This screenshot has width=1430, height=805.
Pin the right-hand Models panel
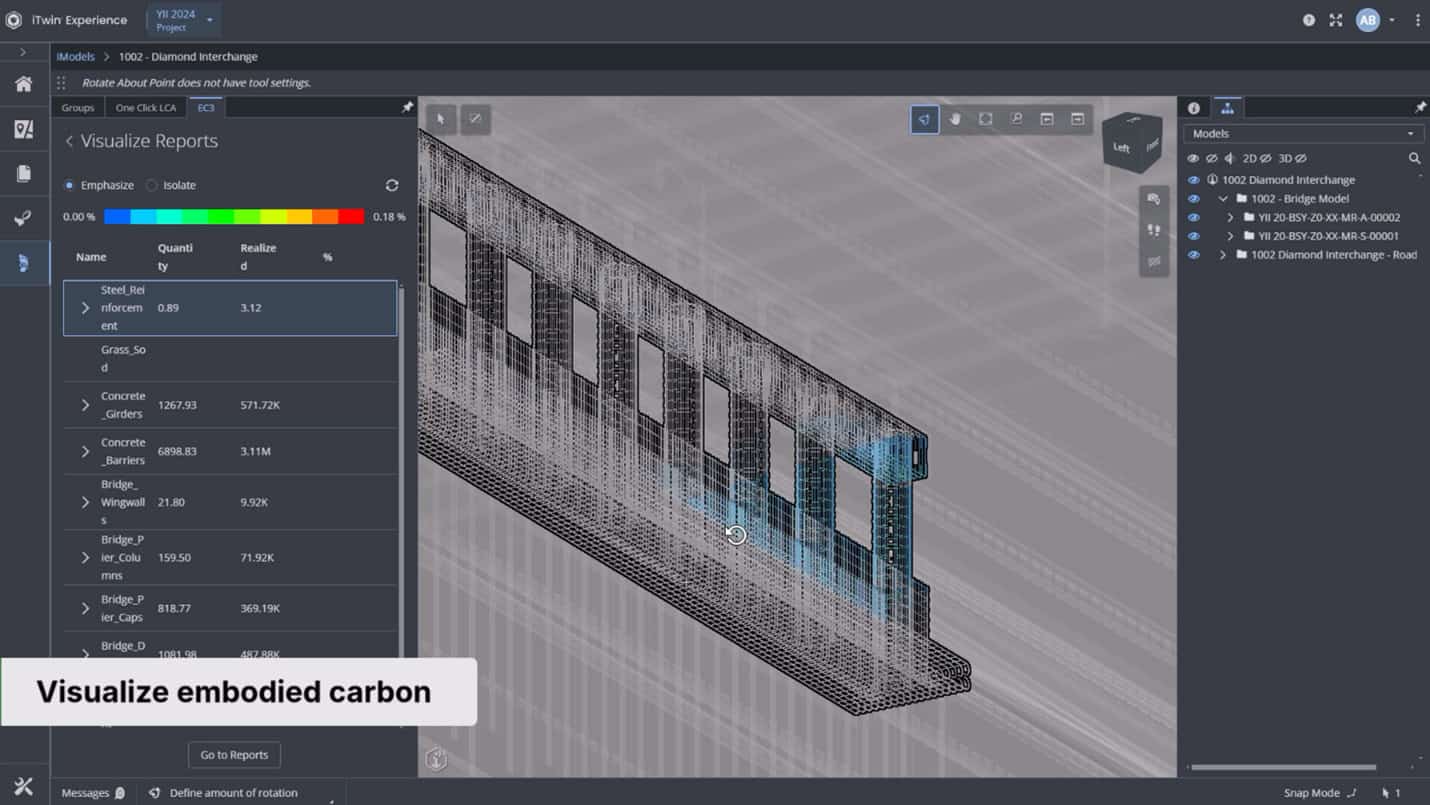pos(1419,108)
